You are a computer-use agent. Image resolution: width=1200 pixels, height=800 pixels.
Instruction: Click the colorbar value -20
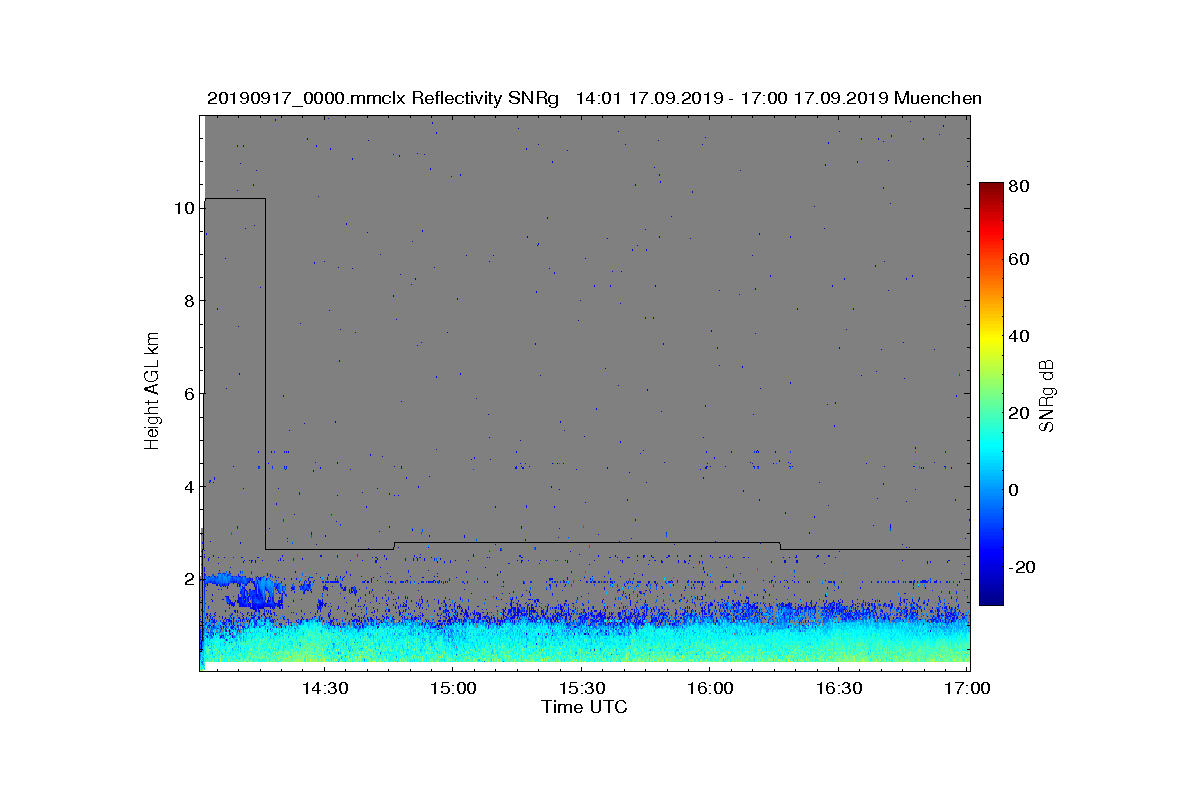tap(1022, 567)
